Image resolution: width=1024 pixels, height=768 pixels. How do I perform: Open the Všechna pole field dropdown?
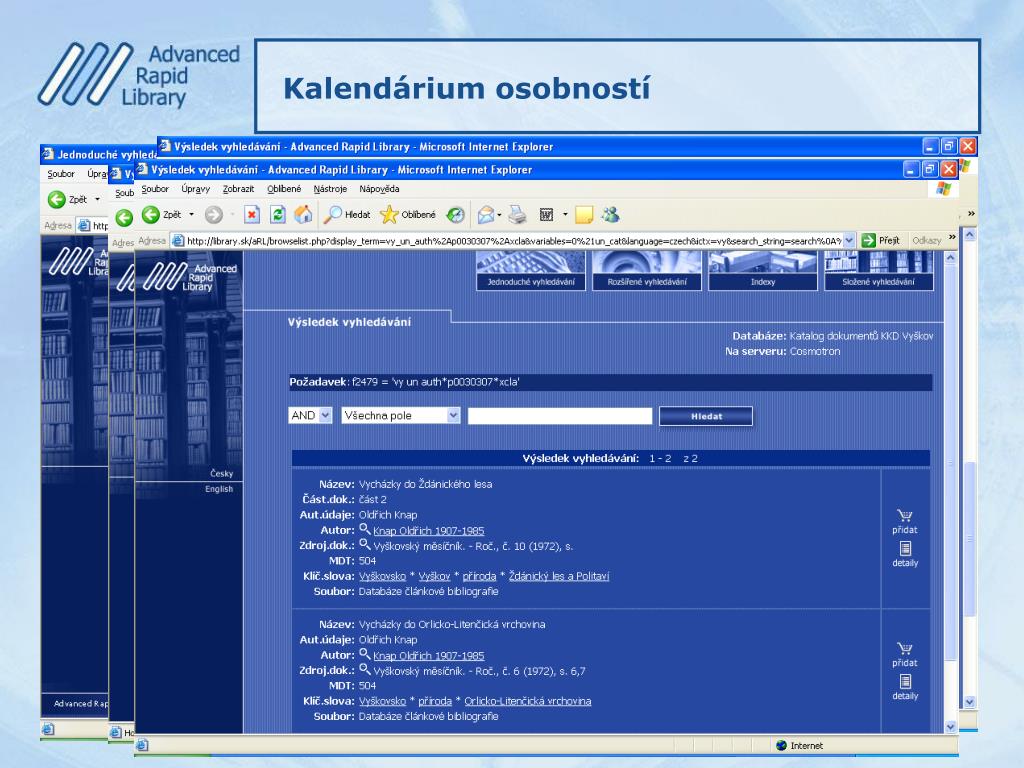453,415
